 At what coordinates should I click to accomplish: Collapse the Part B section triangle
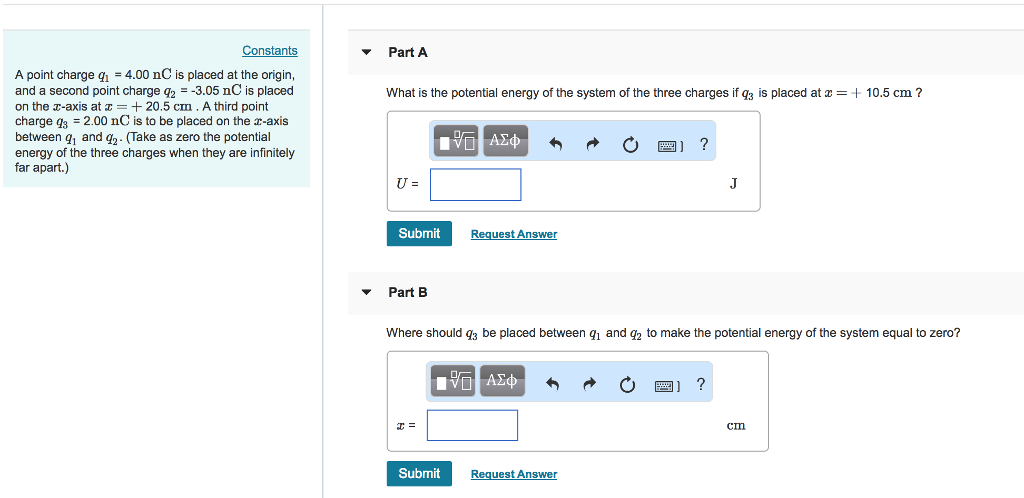tap(367, 292)
